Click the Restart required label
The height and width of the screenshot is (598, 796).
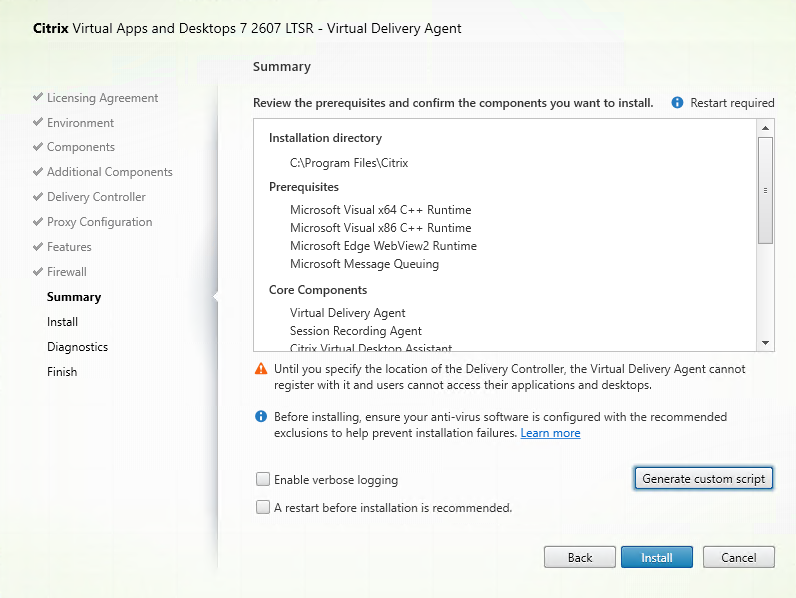(x=732, y=103)
